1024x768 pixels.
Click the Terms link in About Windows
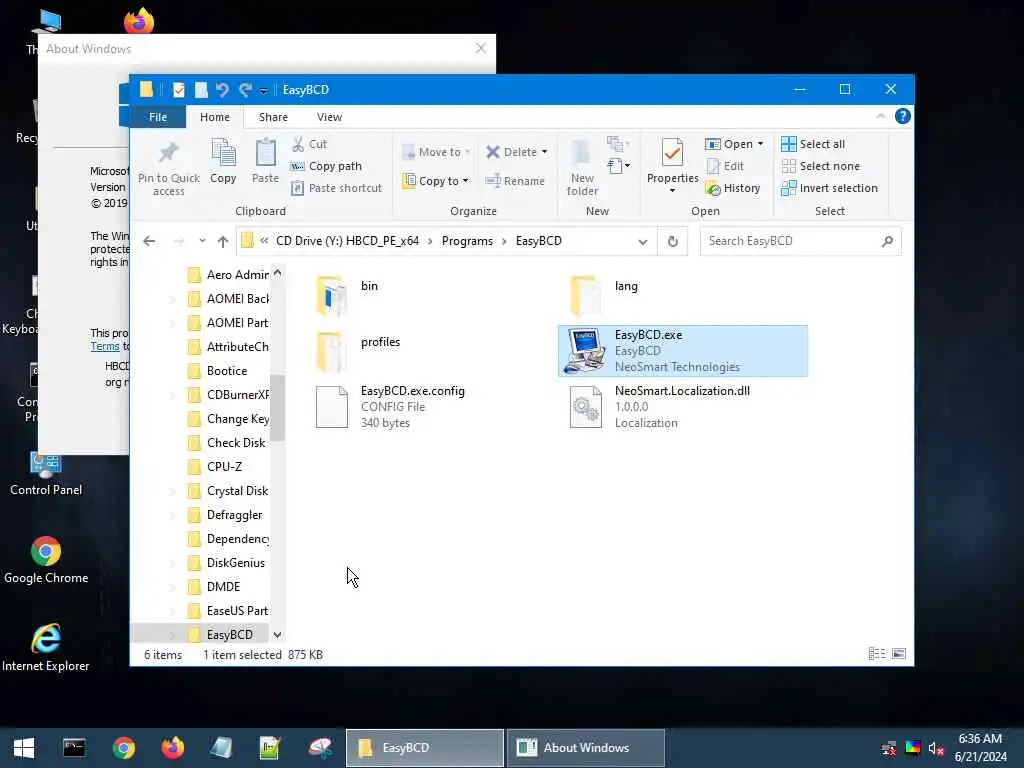(x=104, y=346)
